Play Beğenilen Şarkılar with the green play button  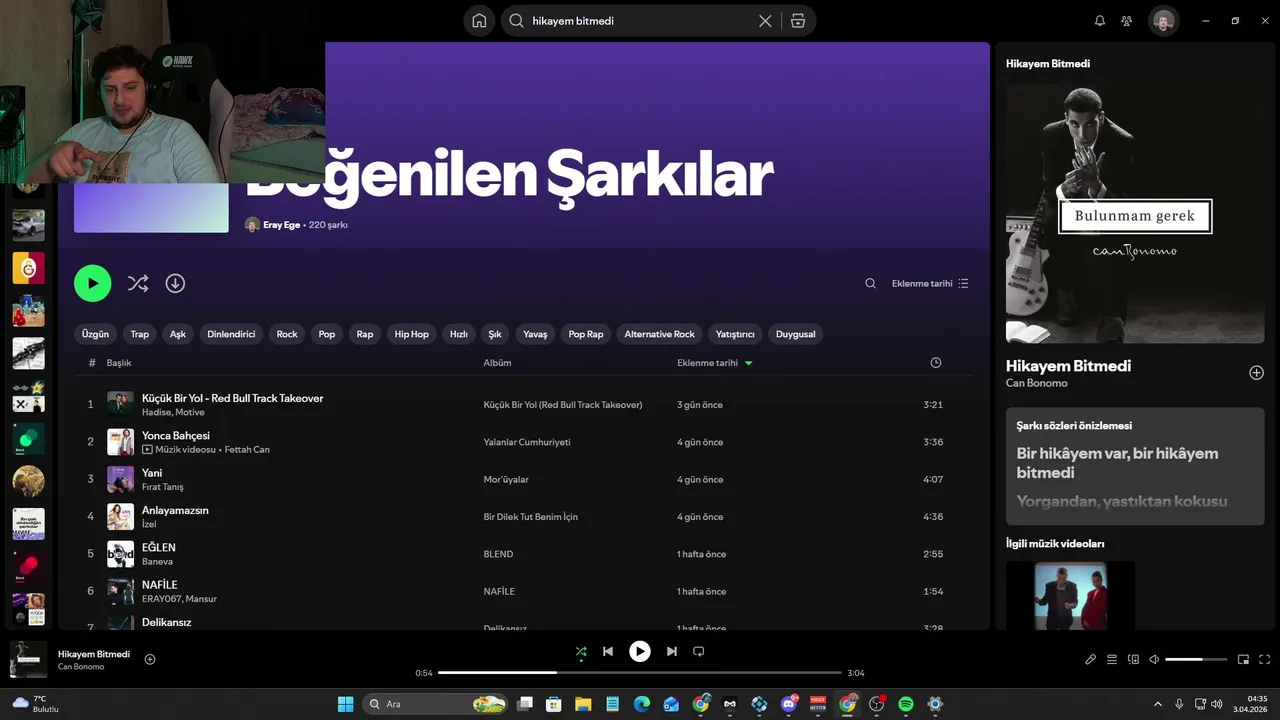(92, 283)
